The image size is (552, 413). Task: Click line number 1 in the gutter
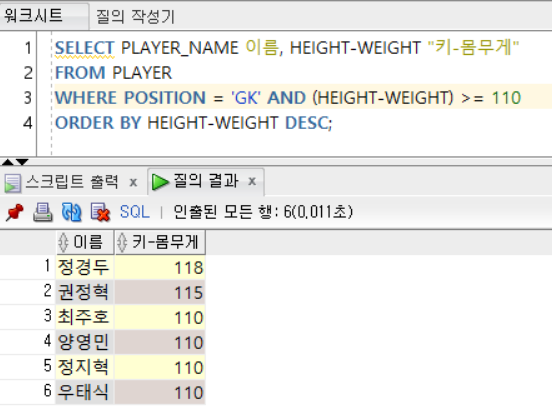(28, 48)
